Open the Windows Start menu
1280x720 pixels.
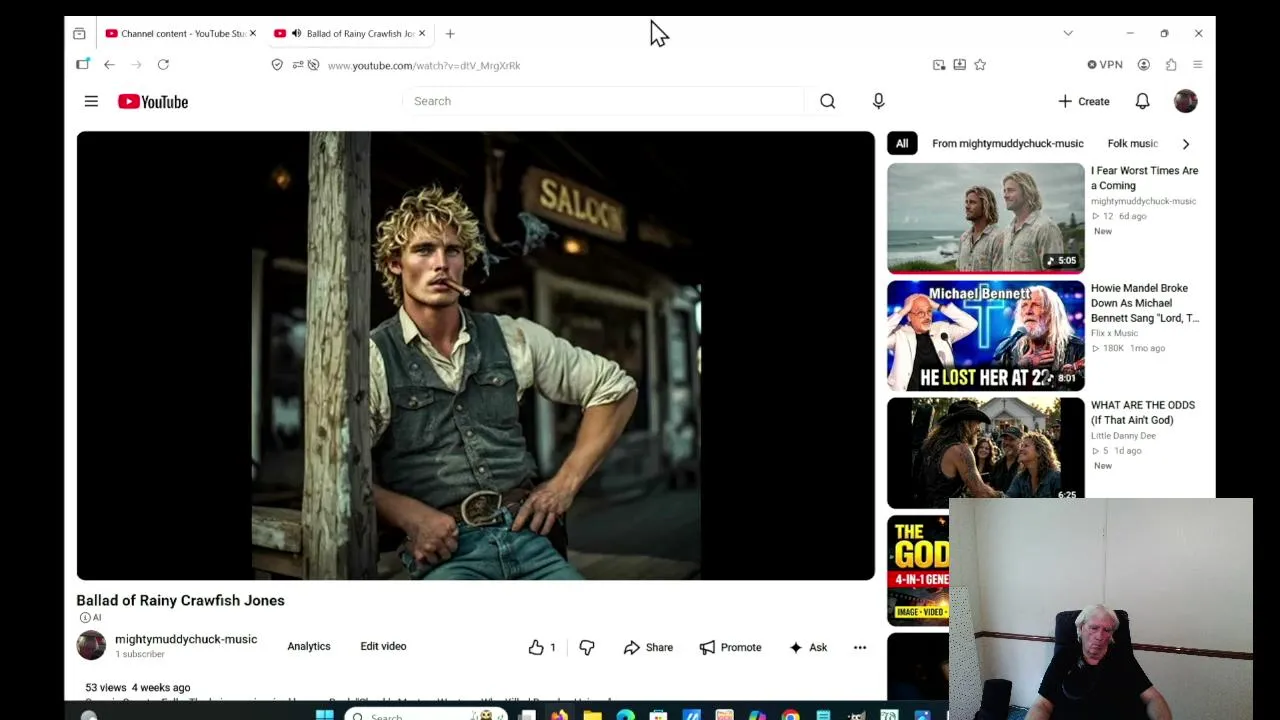[x=324, y=715]
